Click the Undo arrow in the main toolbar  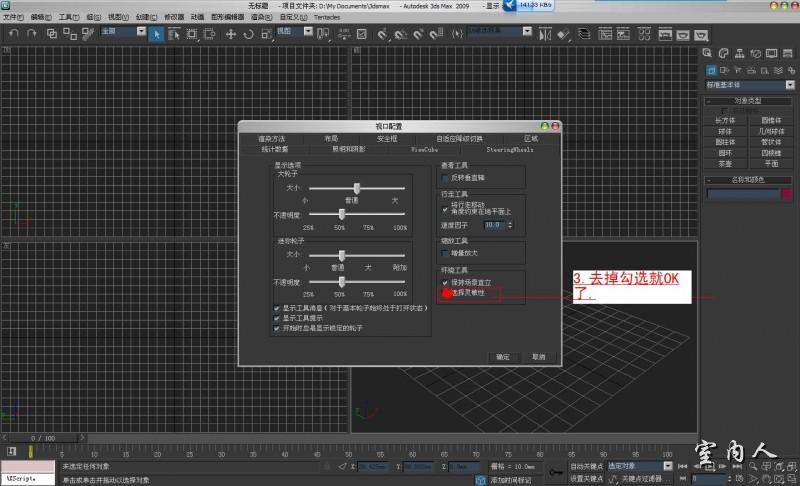[13, 33]
